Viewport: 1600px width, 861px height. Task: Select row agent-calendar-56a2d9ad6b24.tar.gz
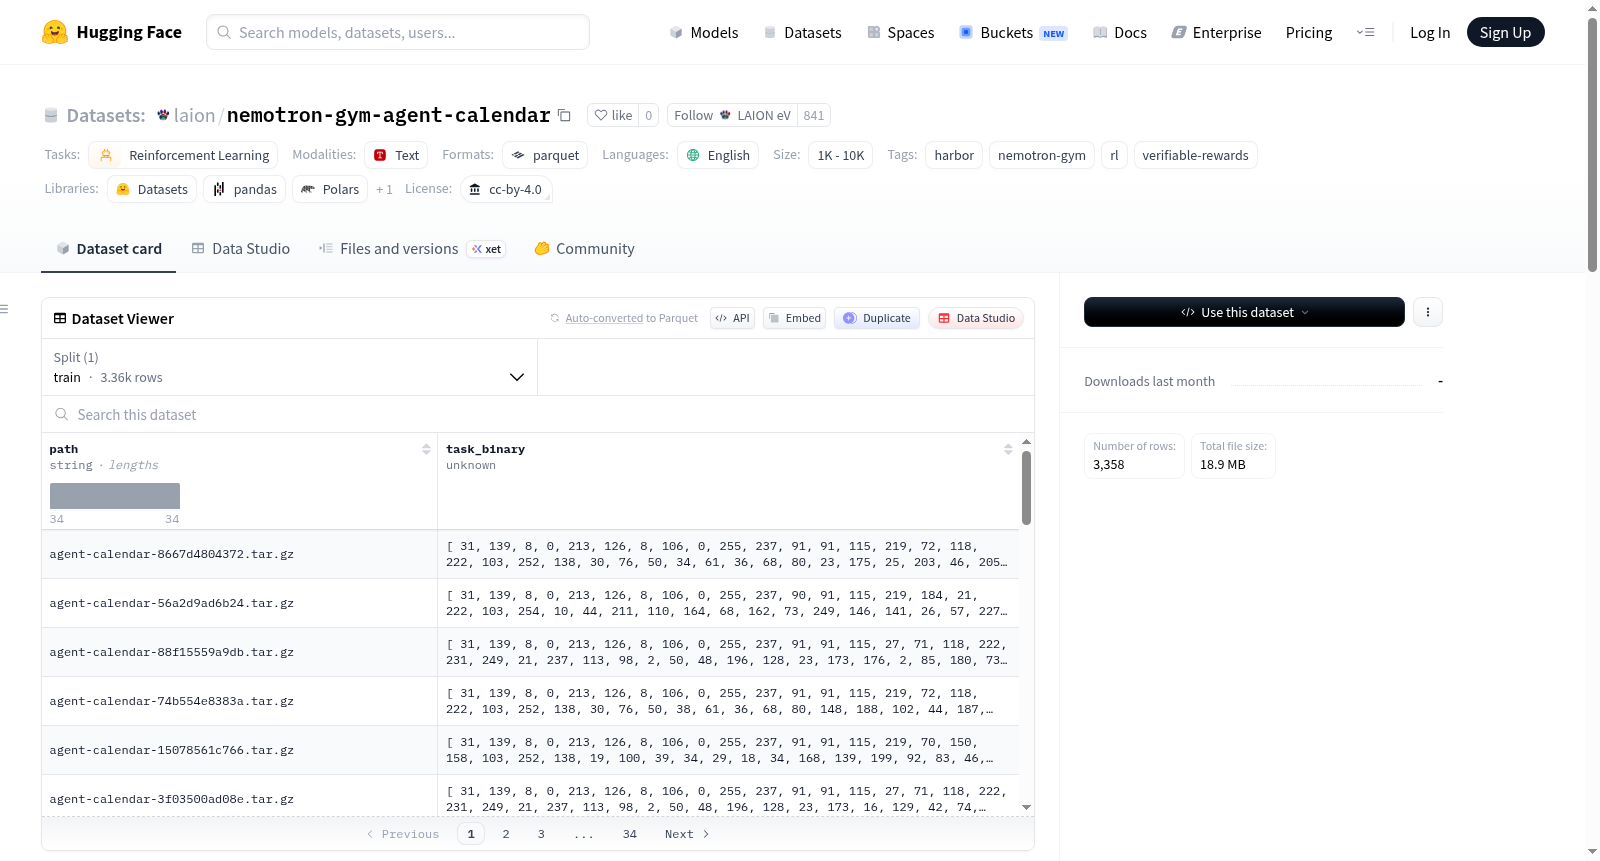coord(530,603)
